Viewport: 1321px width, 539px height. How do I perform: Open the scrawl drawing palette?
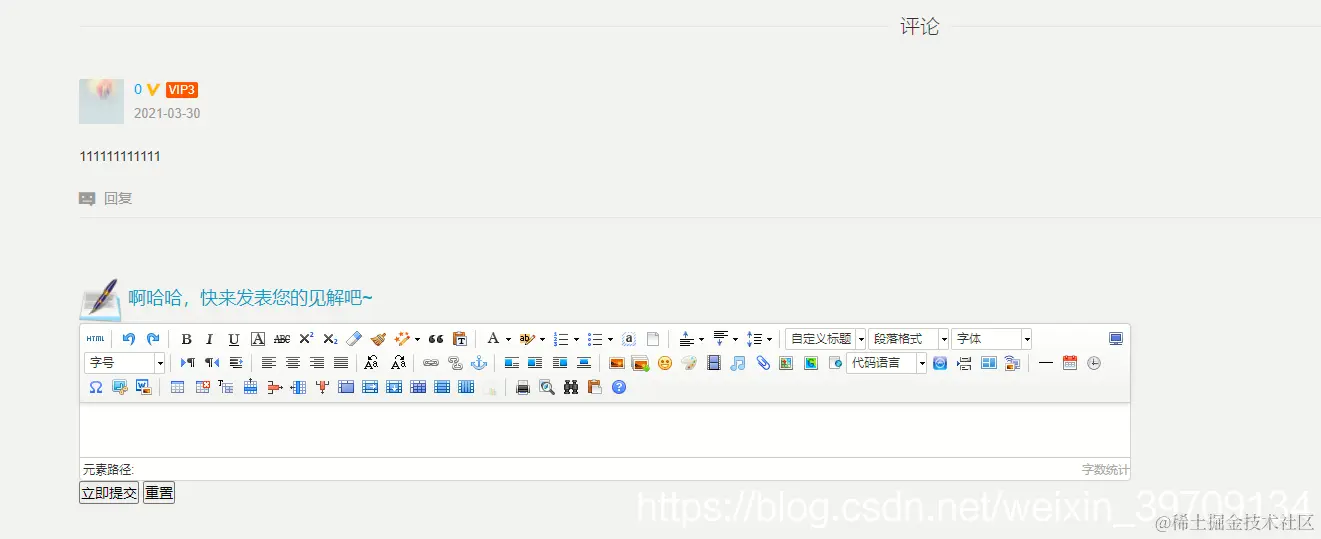click(689, 363)
